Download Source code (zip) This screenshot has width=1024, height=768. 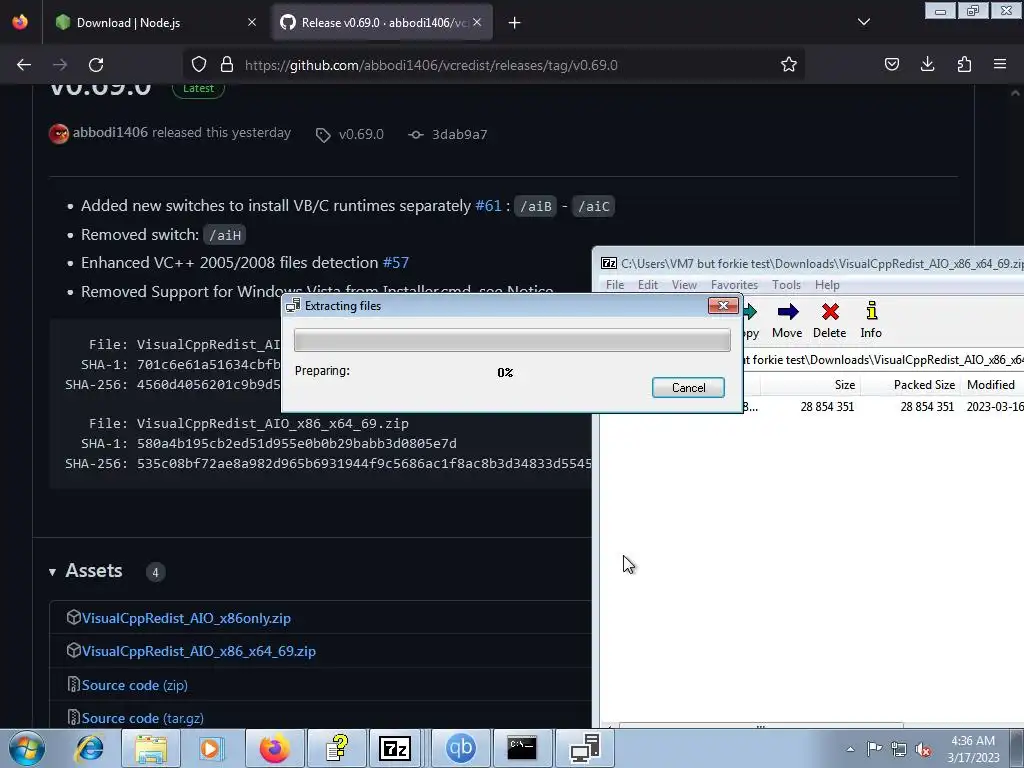point(135,685)
